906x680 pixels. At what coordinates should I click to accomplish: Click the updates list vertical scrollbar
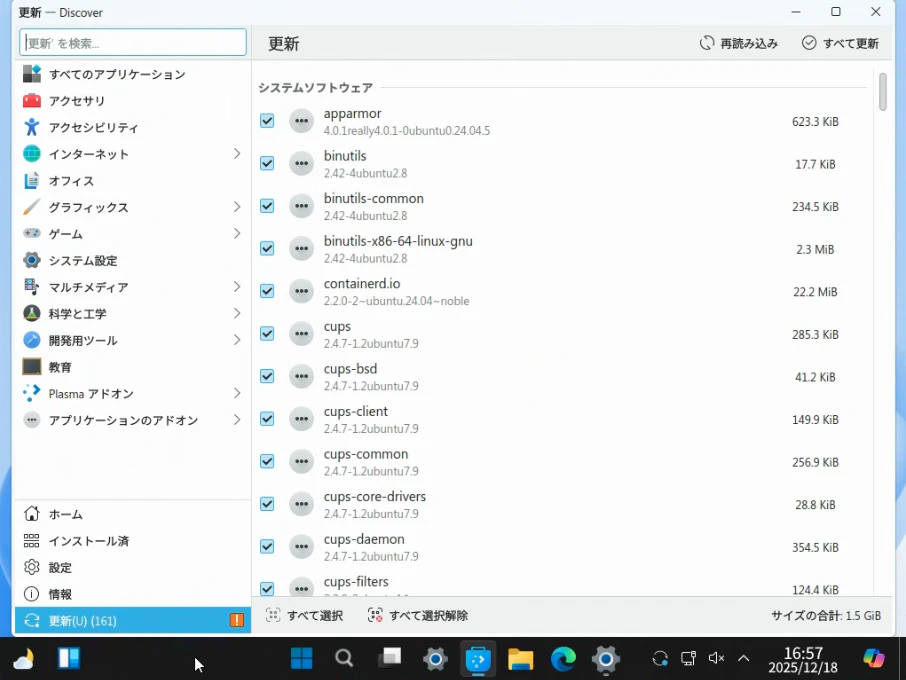point(882,91)
